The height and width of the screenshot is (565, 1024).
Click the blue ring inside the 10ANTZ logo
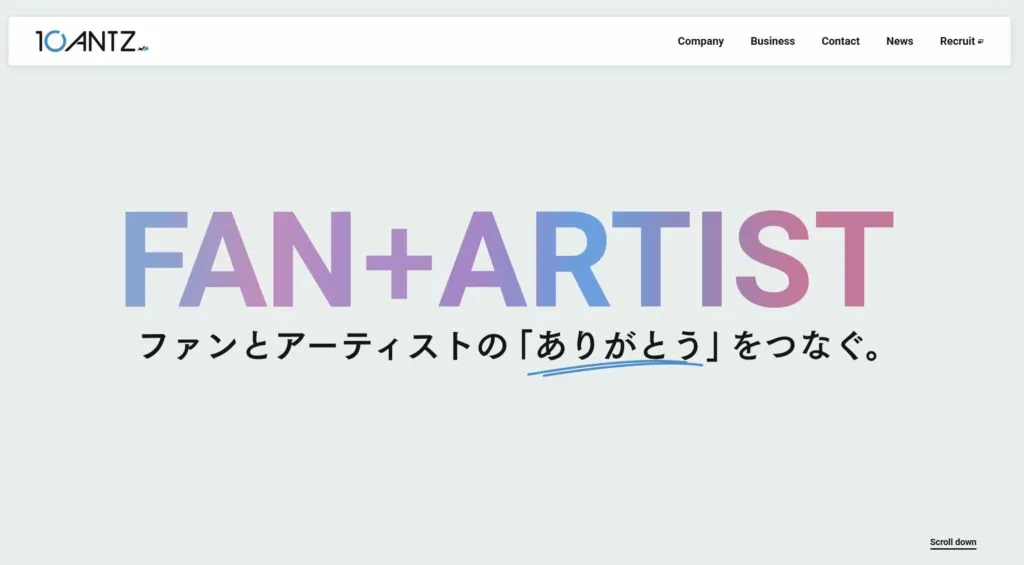pyautogui.click(x=56, y=41)
